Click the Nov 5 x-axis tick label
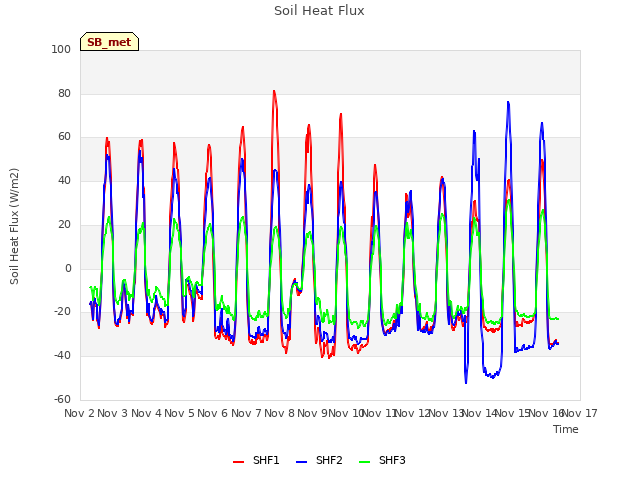The height and width of the screenshot is (480, 640). point(179,413)
